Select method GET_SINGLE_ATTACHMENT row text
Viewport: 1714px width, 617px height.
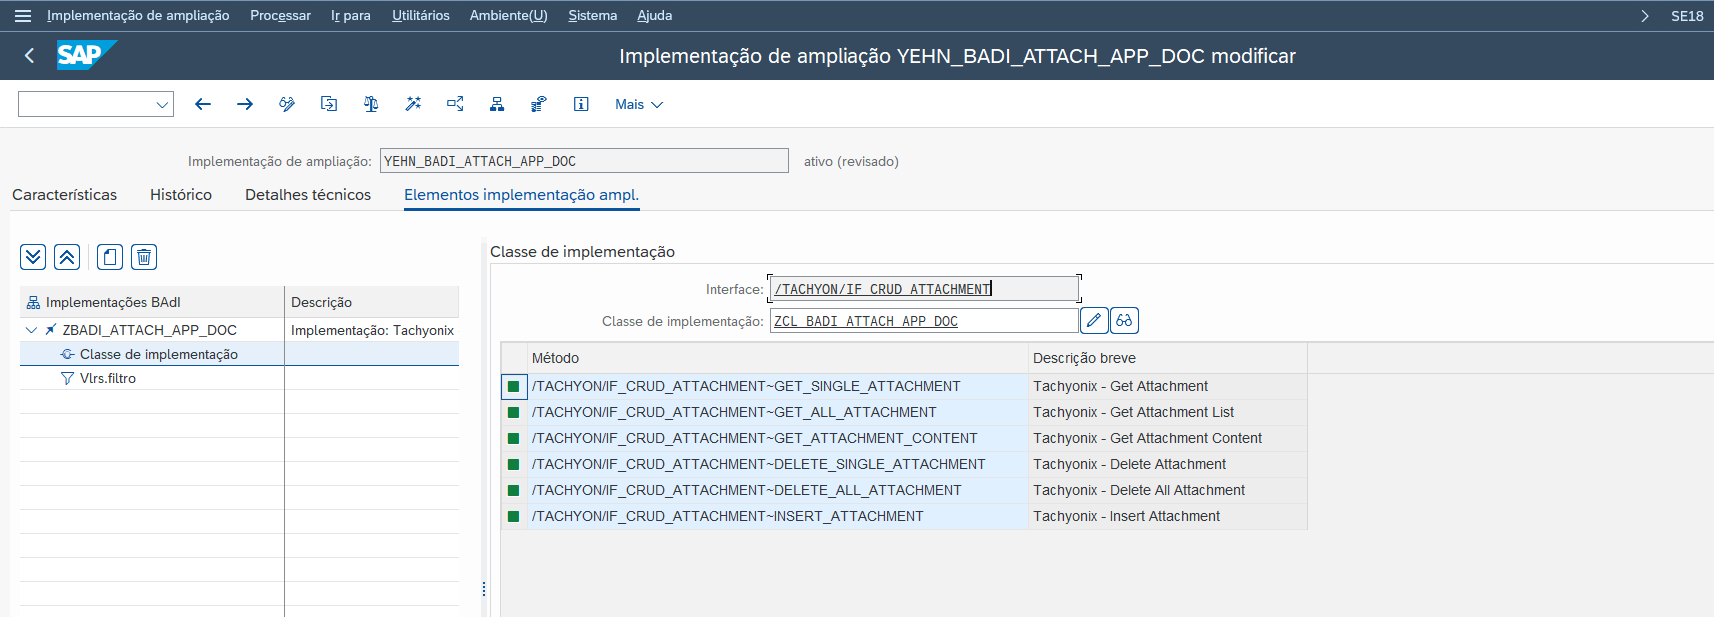(x=746, y=386)
